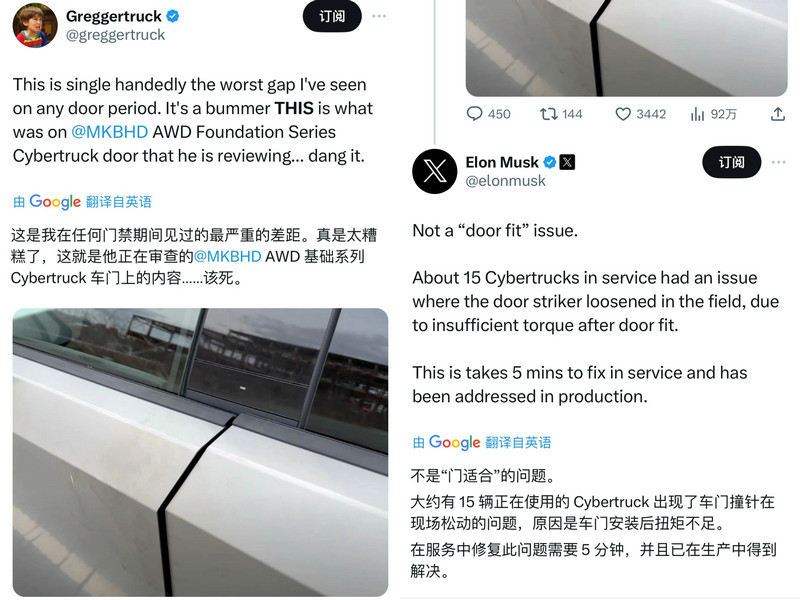The width and height of the screenshot is (800, 600).
Task: View analytics bar chart icon 92万
Action: pos(697,114)
